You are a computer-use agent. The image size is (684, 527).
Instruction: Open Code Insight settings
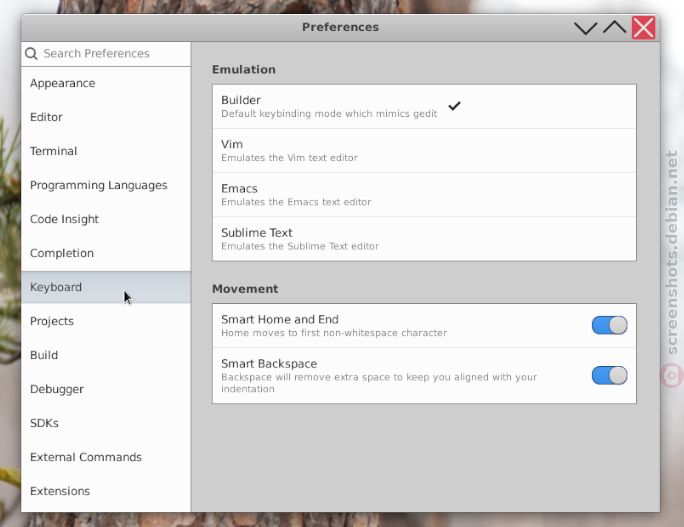(106, 219)
